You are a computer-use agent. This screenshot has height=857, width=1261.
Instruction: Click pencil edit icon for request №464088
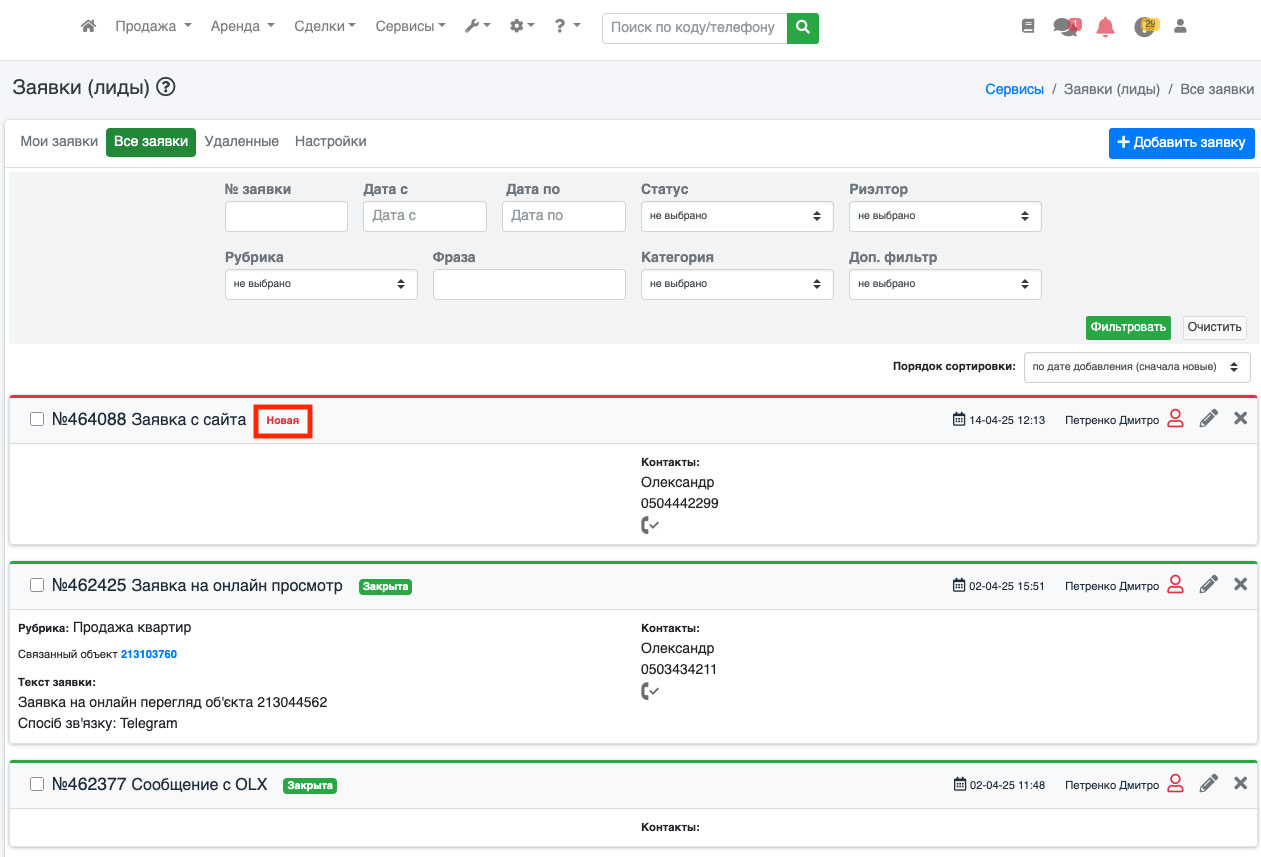tap(1208, 419)
